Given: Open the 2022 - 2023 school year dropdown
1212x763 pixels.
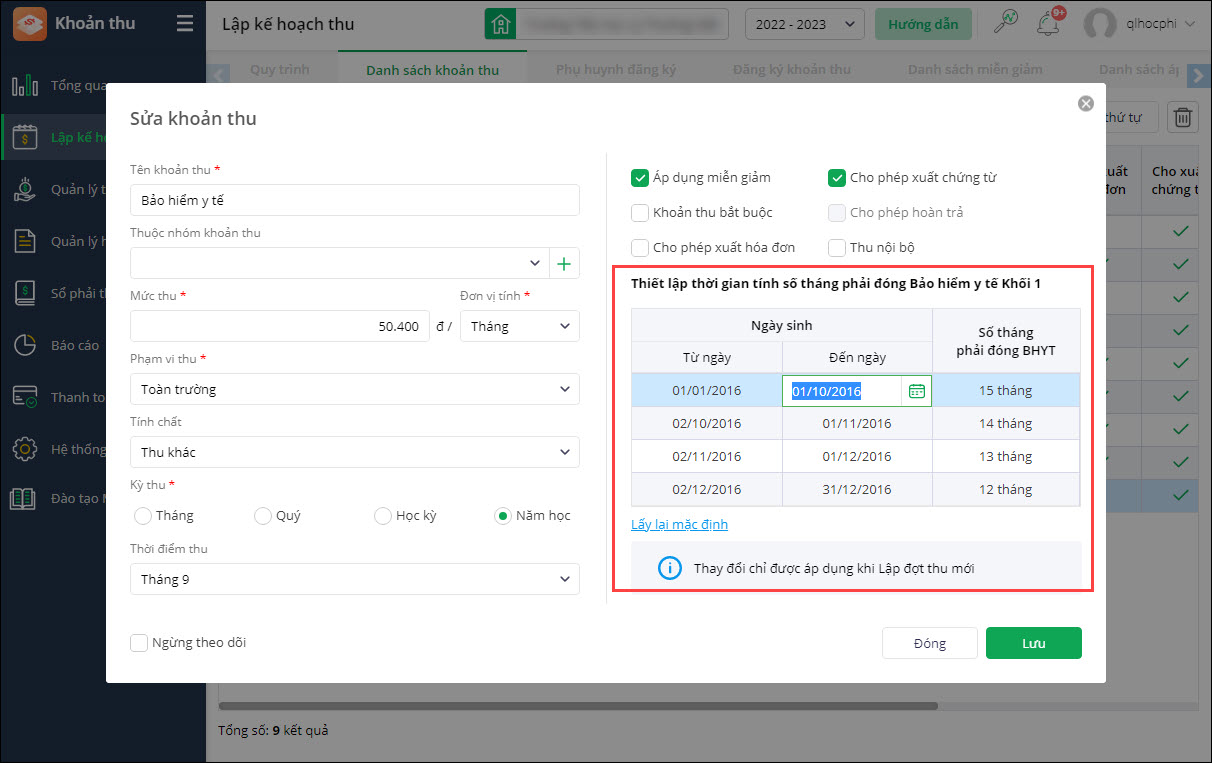Looking at the screenshot, I should 804,24.
